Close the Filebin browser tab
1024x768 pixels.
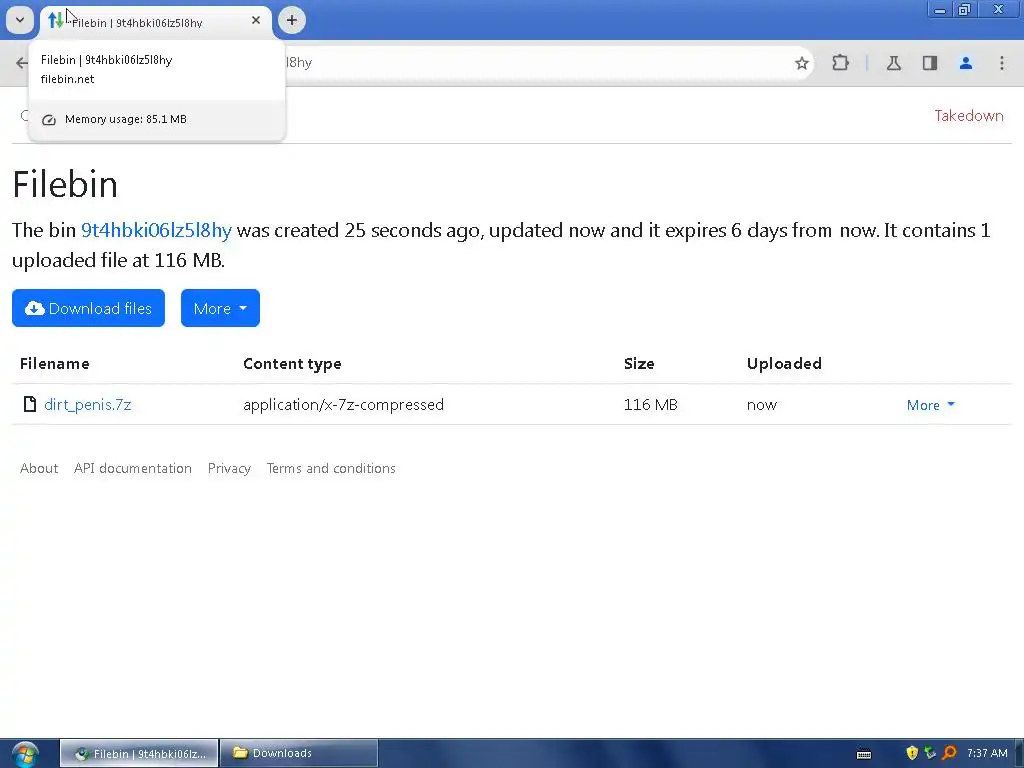[x=256, y=20]
